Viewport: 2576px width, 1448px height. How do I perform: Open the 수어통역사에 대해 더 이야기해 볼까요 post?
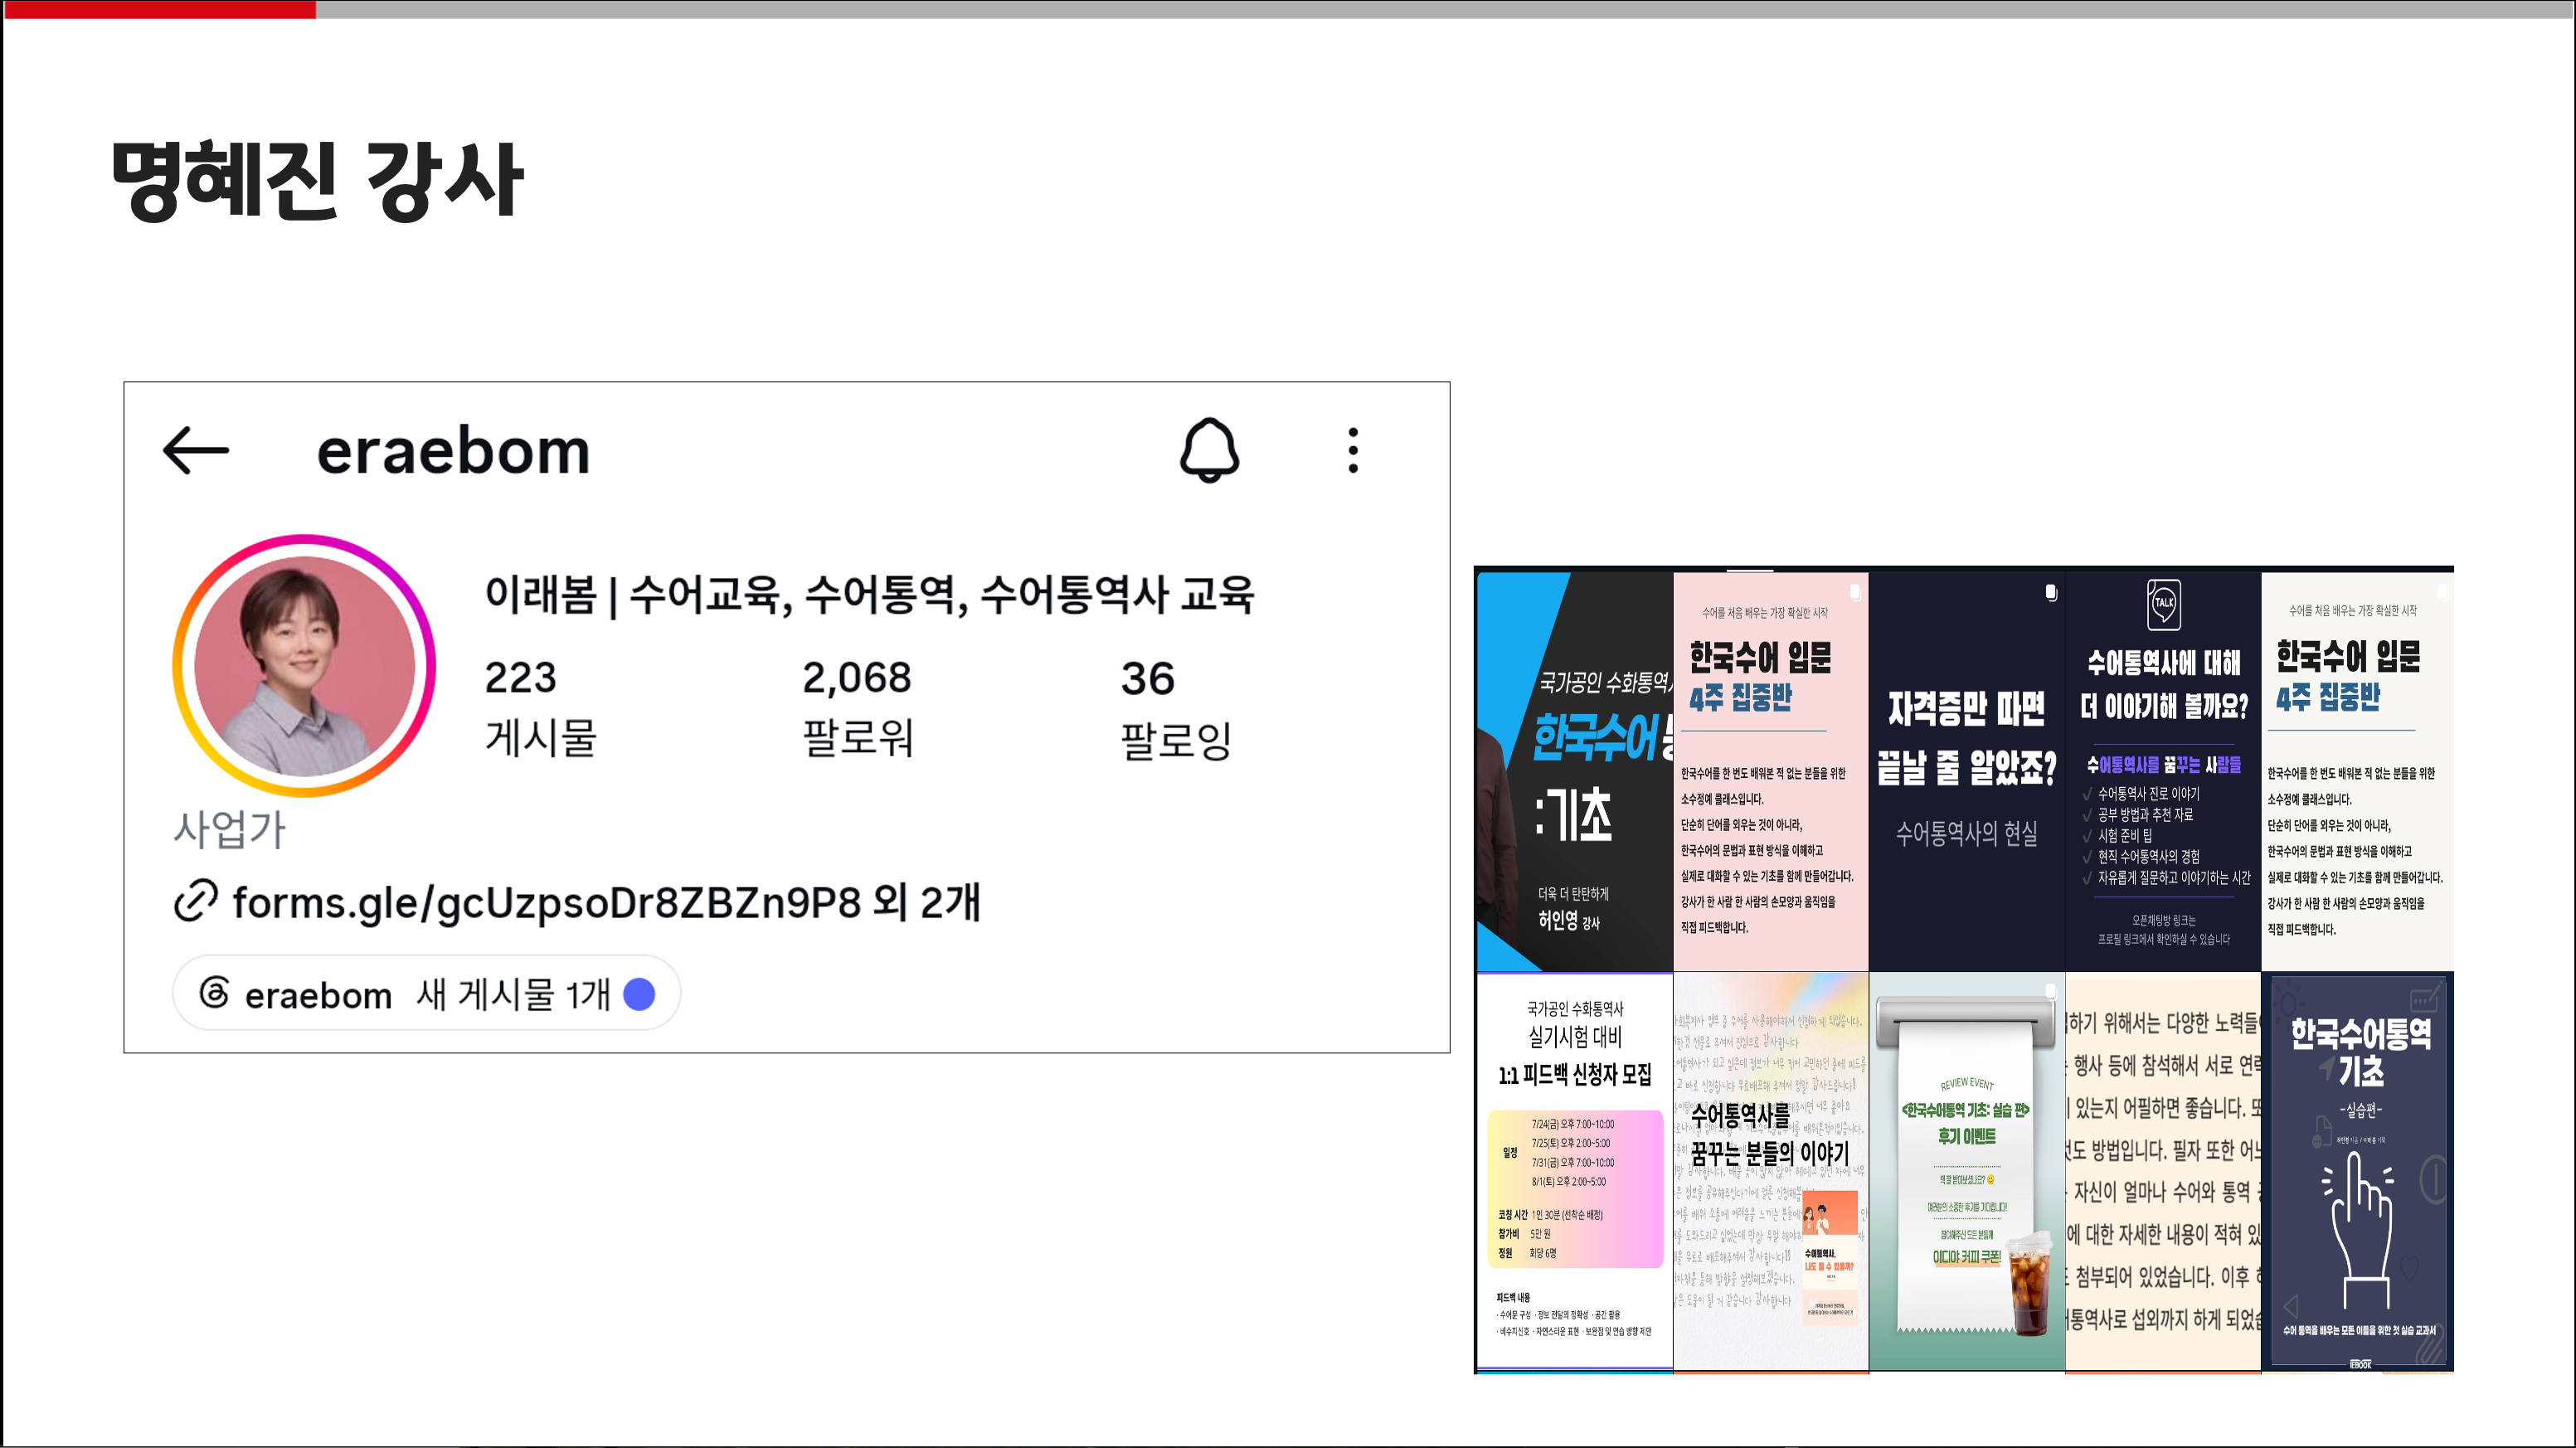(2163, 771)
